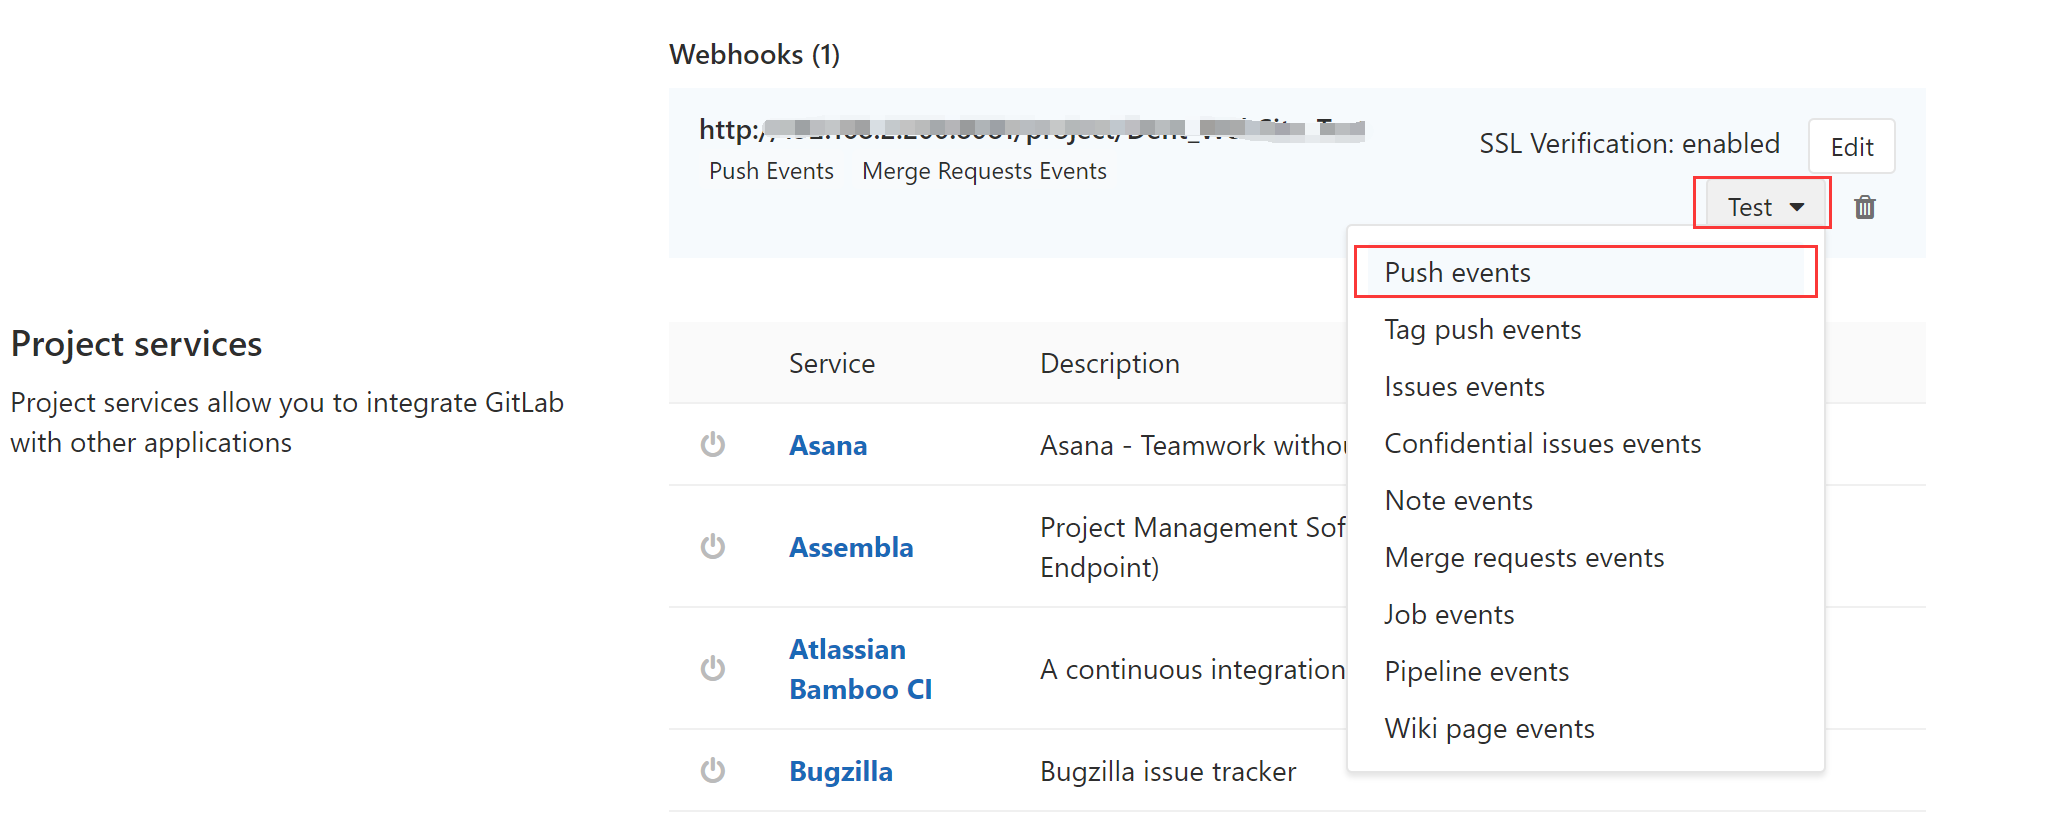Pick Confidential issues events menu item

[1542, 444]
